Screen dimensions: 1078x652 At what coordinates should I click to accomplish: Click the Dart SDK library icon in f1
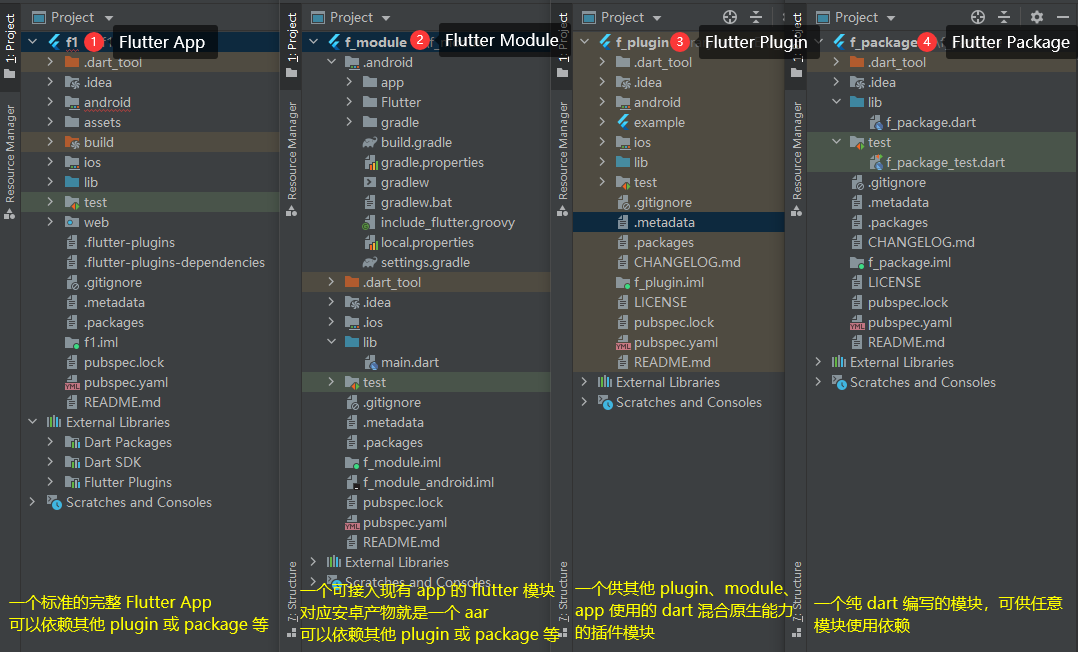coord(72,462)
